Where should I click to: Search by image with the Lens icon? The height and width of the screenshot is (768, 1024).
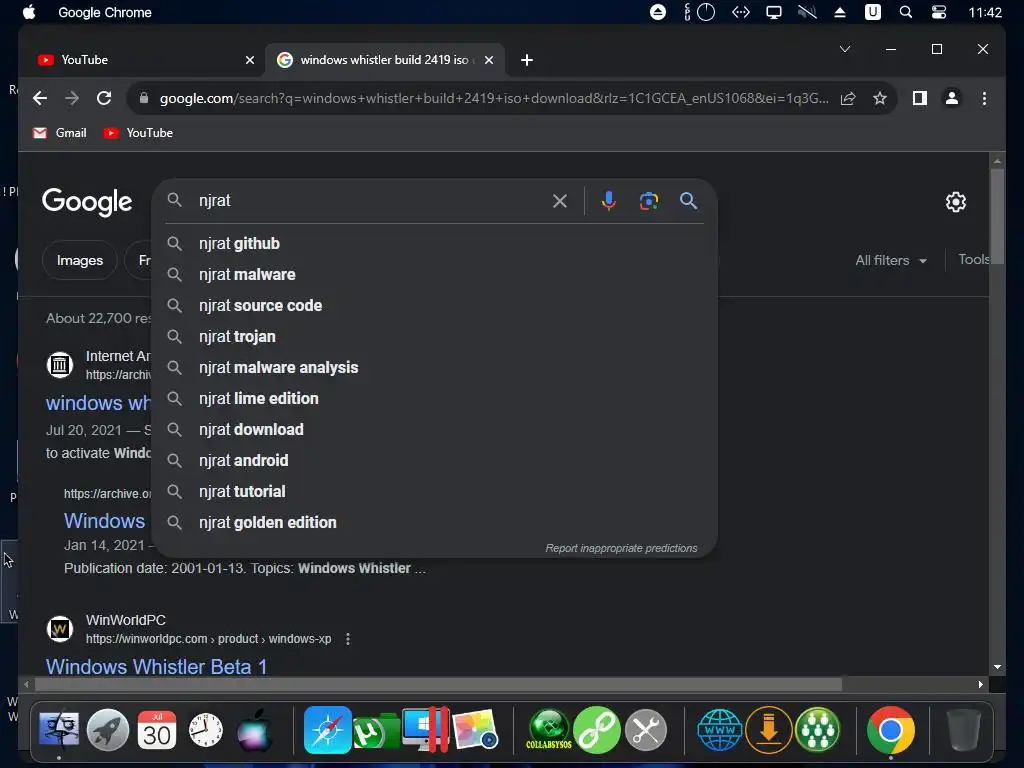pos(648,201)
